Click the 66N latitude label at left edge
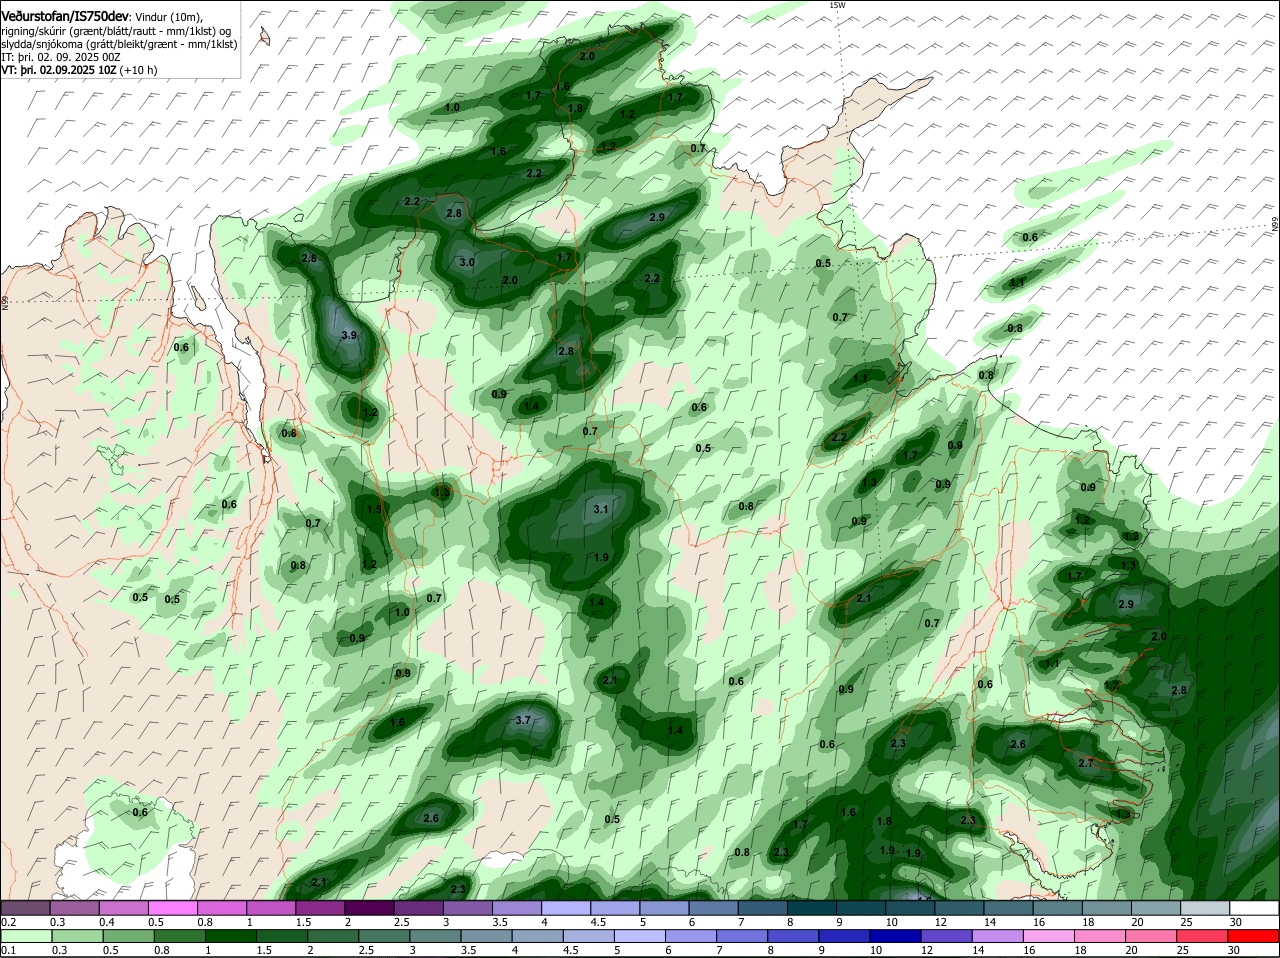Screen dimensions: 1280x958 pyautogui.click(x=5, y=301)
